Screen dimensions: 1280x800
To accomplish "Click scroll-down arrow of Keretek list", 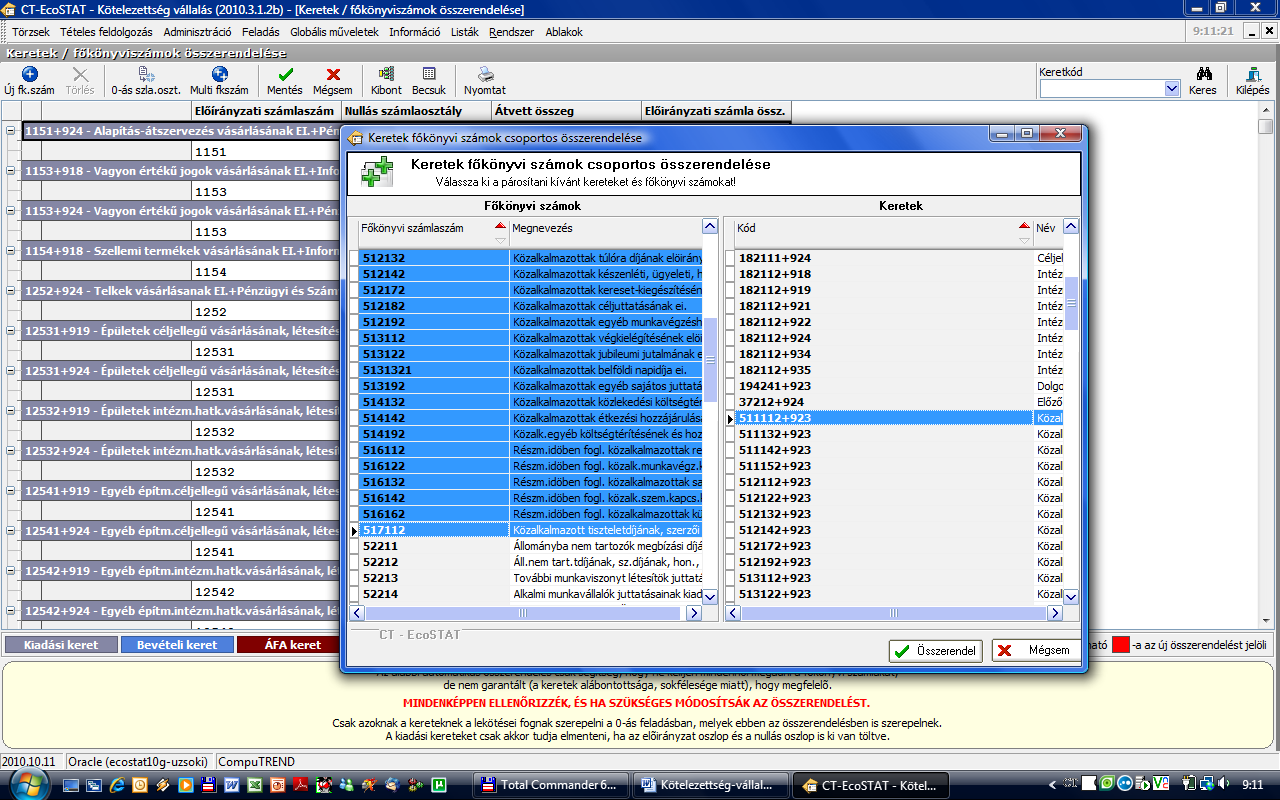I will (x=1071, y=596).
